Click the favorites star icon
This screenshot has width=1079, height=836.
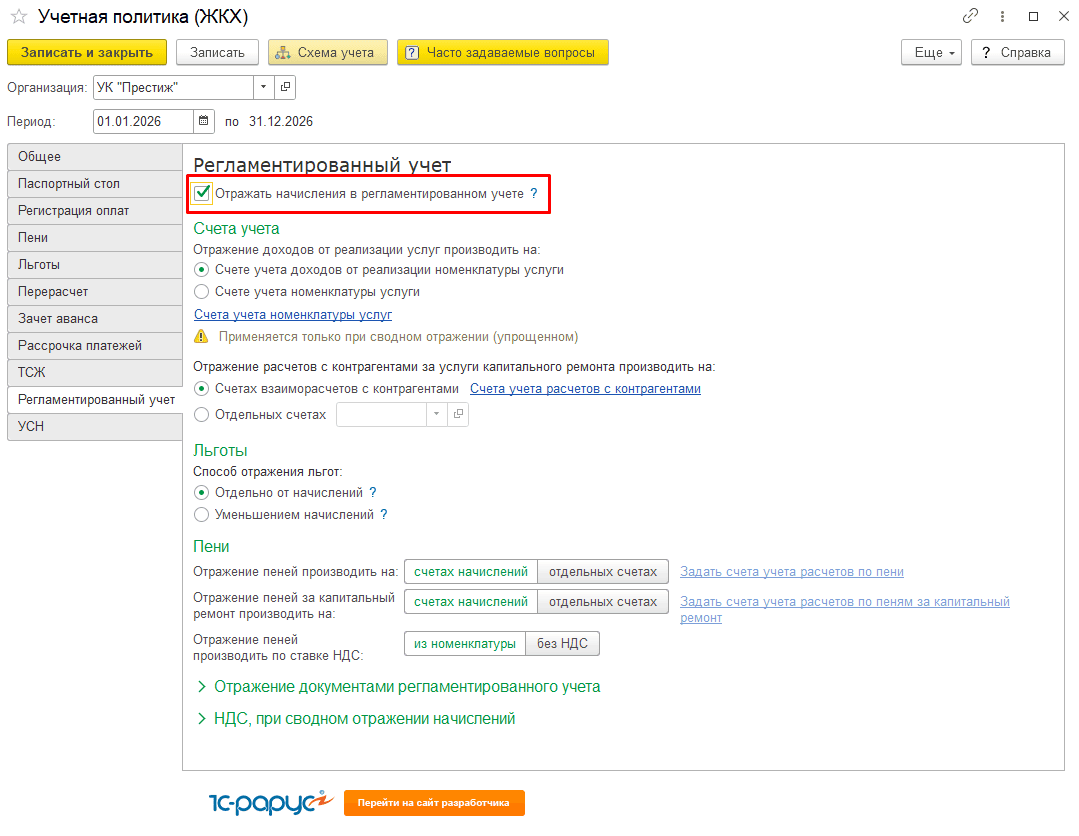click(18, 17)
